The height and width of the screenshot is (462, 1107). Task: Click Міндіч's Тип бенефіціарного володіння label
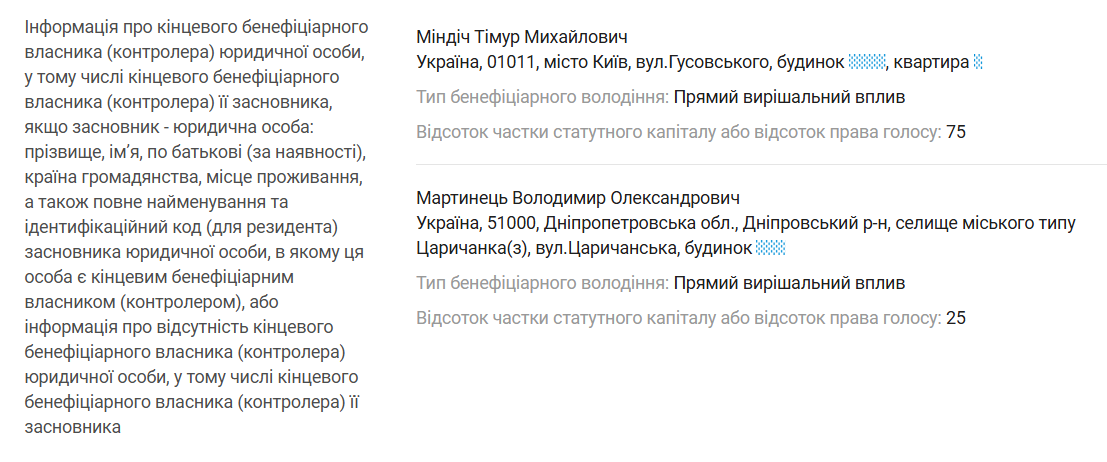pos(542,98)
